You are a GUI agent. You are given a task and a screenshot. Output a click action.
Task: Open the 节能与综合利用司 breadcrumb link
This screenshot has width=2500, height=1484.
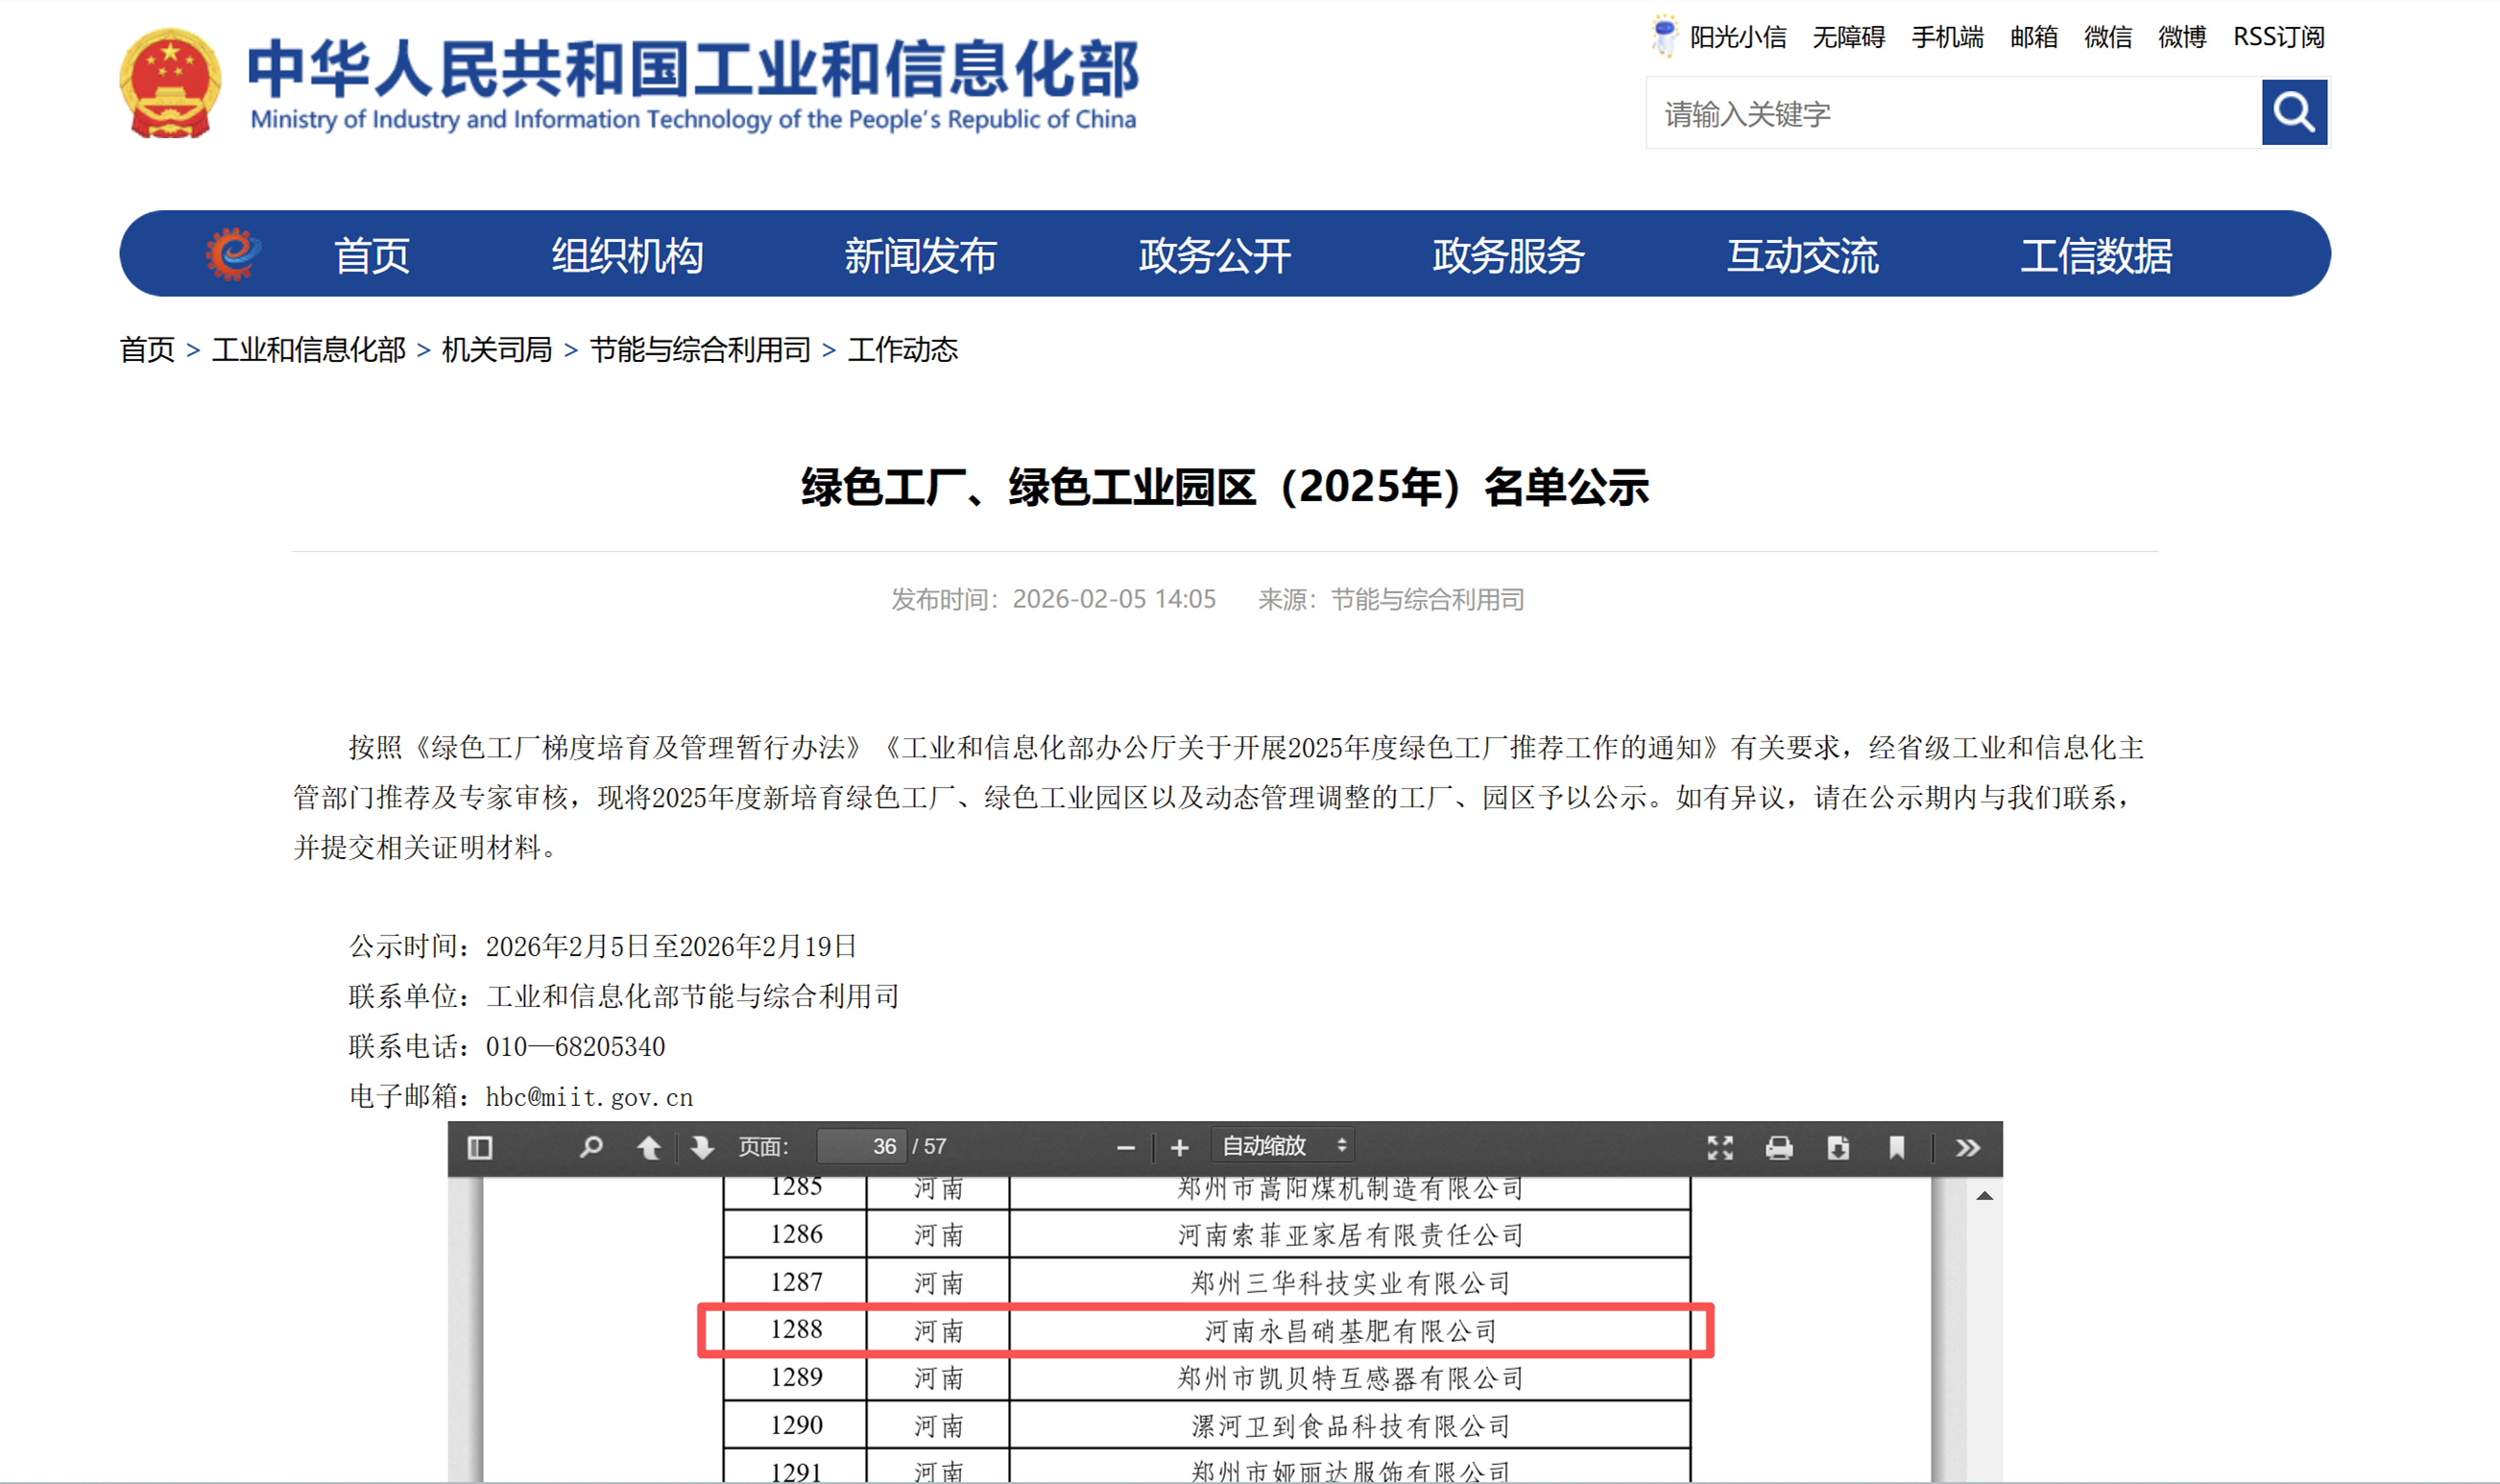point(700,351)
